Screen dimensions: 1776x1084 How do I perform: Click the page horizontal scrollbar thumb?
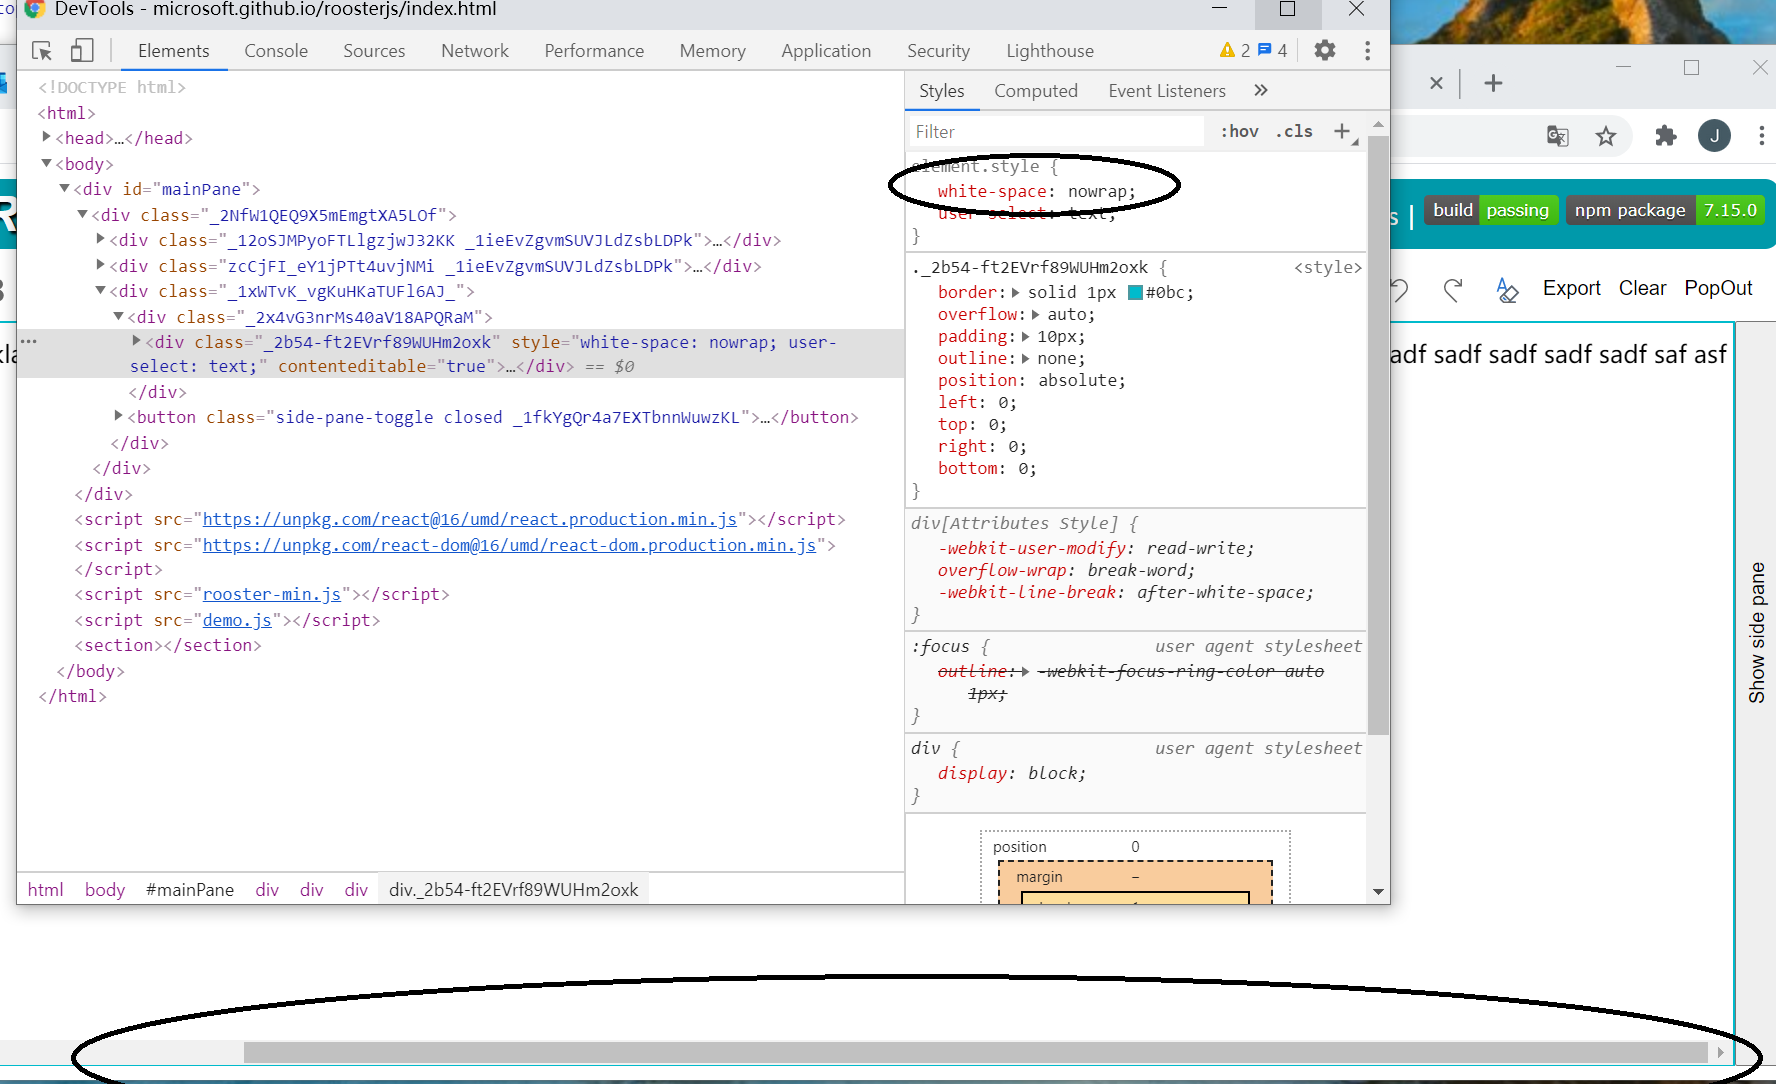(975, 1052)
